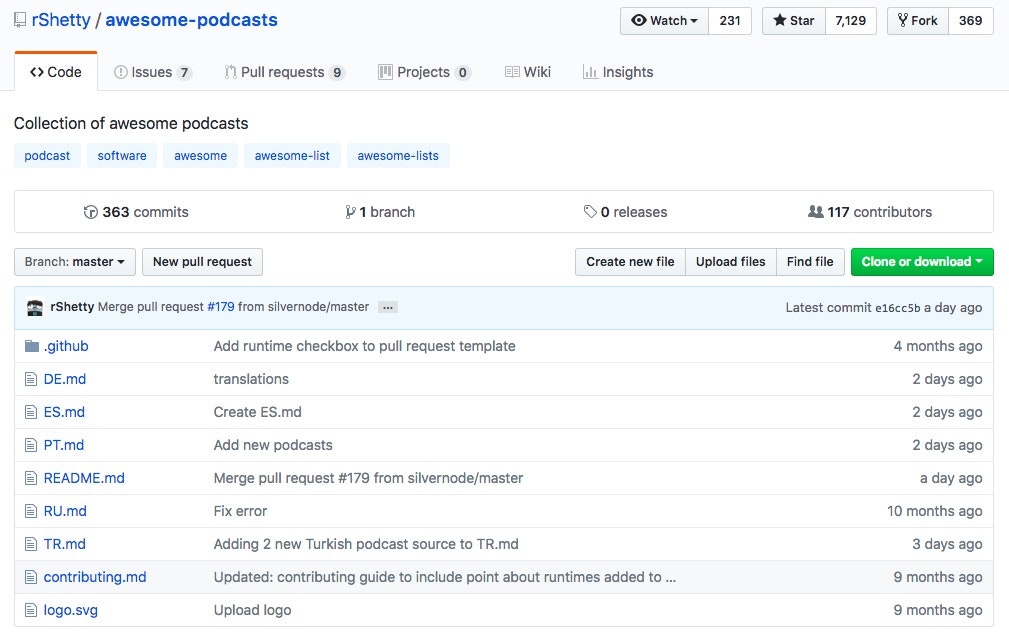Click the folder icon next to .github
Image resolution: width=1009 pixels, height=635 pixels.
point(30,345)
